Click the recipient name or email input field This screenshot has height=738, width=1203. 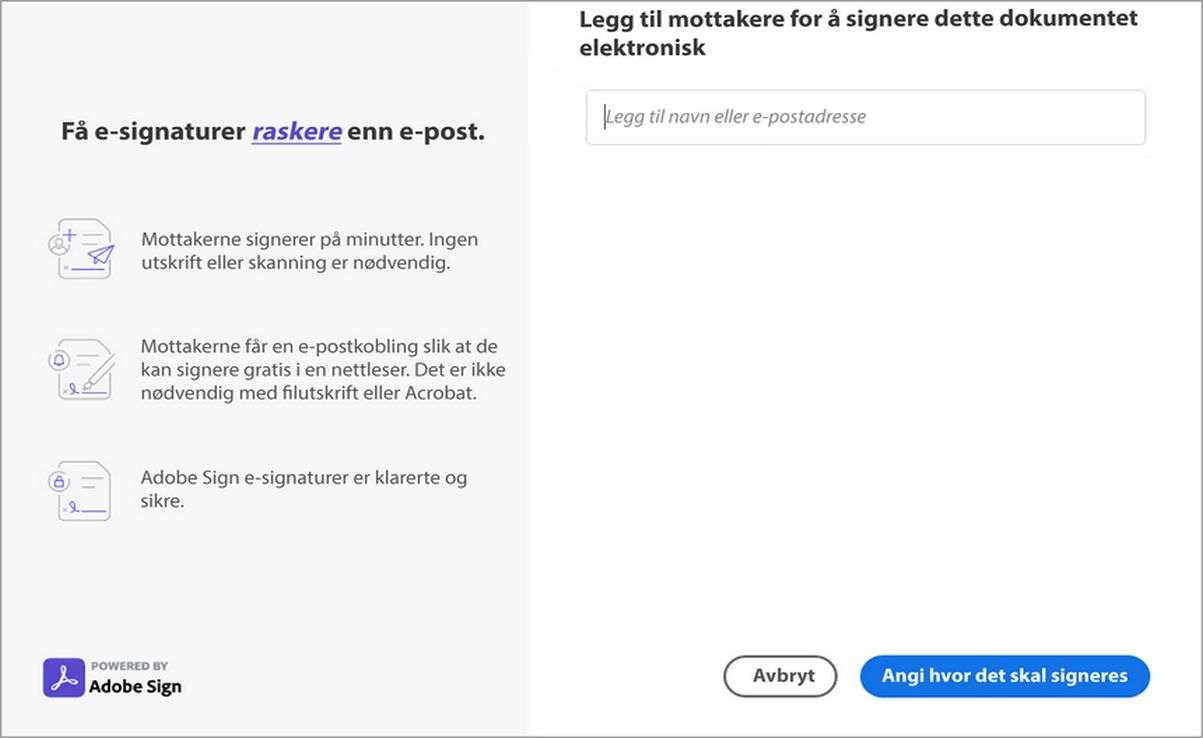click(864, 117)
